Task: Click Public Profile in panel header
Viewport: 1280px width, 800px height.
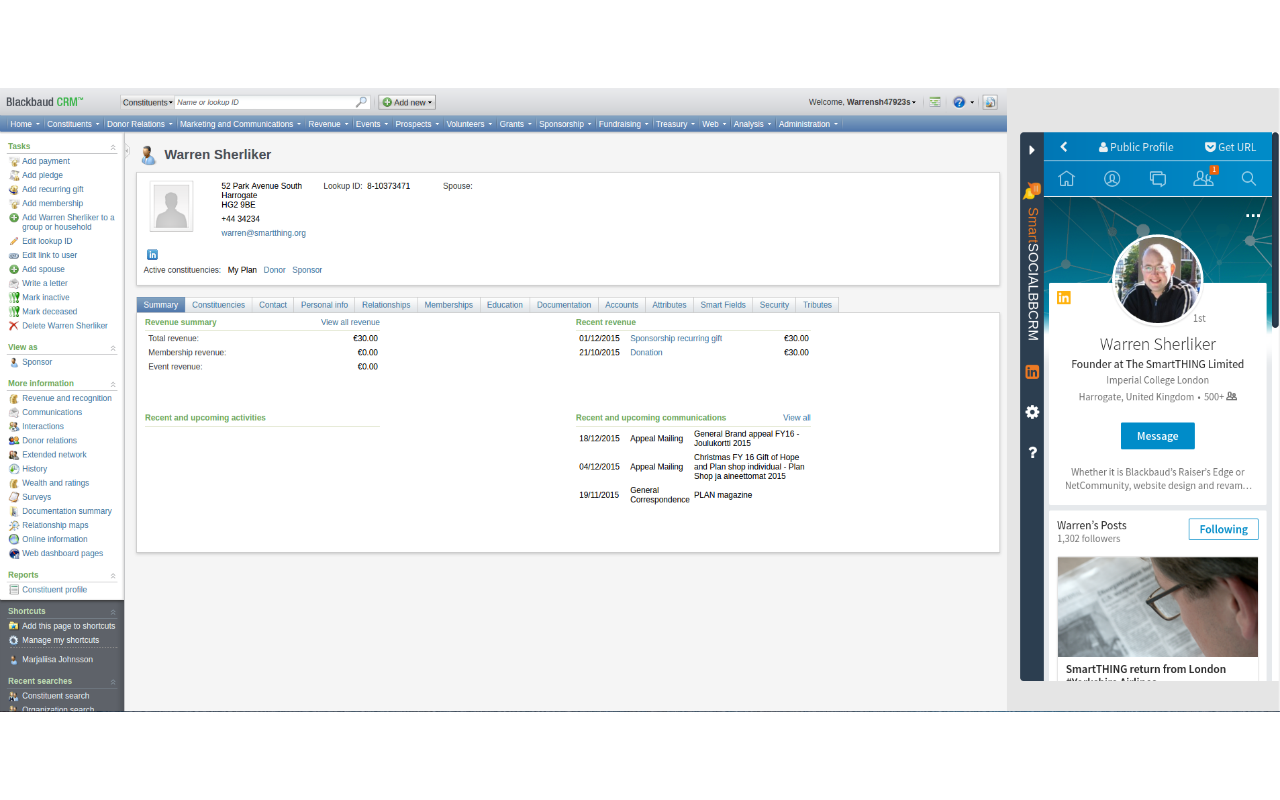Action: click(x=1136, y=147)
